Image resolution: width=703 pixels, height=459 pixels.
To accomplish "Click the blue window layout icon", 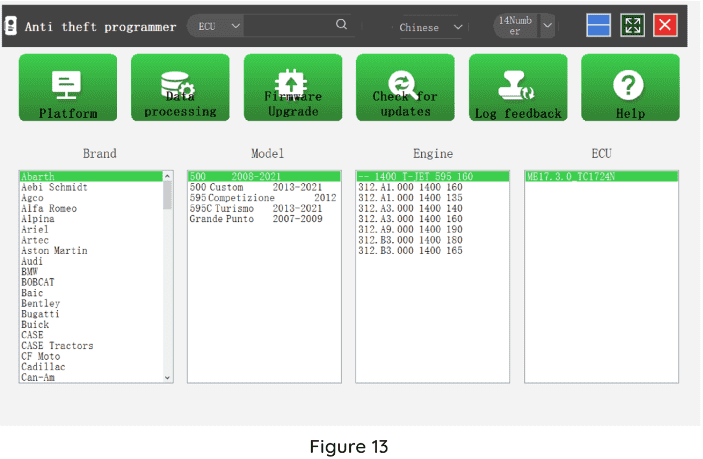I will 599,26.
